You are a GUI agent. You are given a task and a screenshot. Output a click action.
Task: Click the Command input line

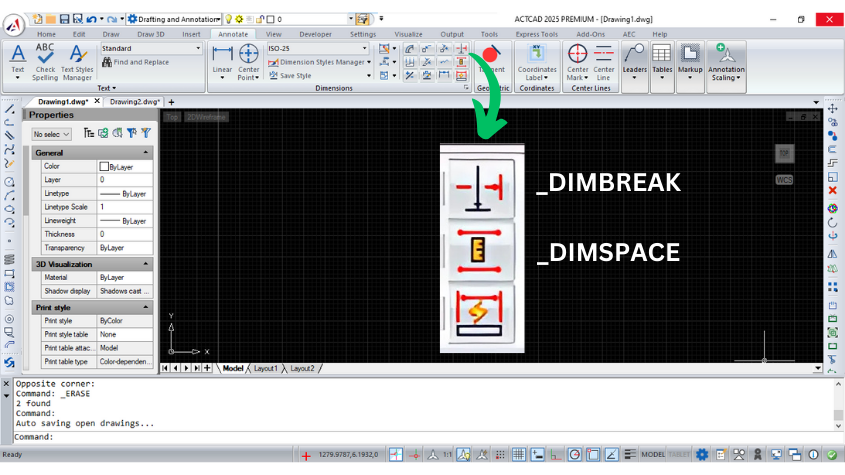(x=423, y=437)
